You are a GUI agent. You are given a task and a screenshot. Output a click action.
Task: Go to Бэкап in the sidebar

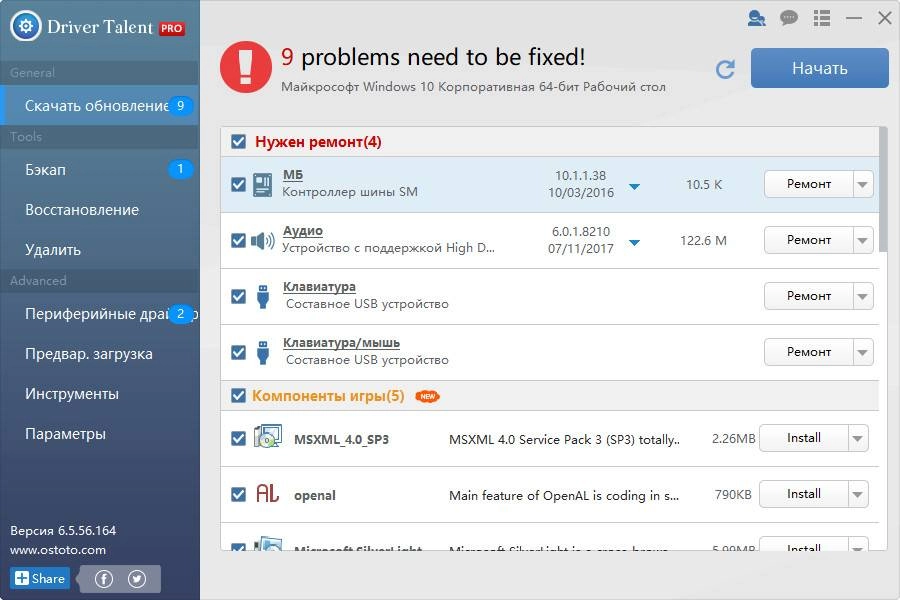coord(99,169)
